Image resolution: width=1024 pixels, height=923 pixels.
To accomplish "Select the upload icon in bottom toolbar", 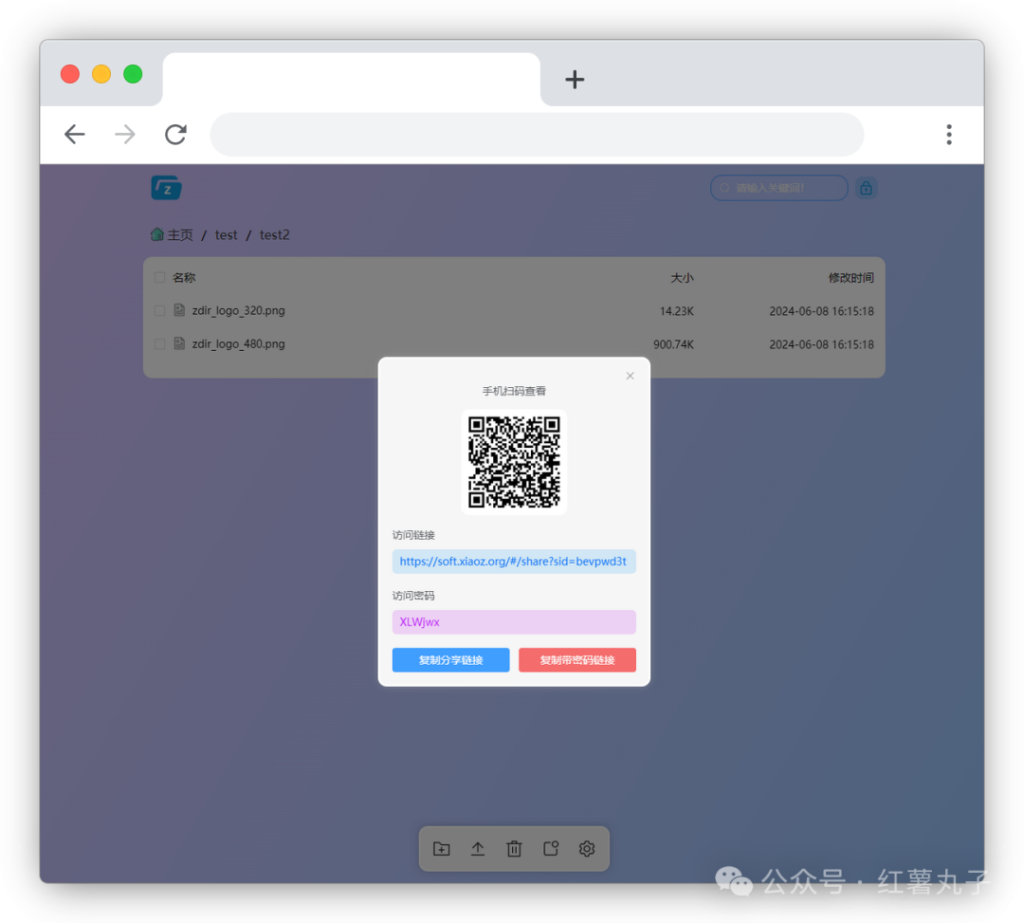I will tap(478, 848).
